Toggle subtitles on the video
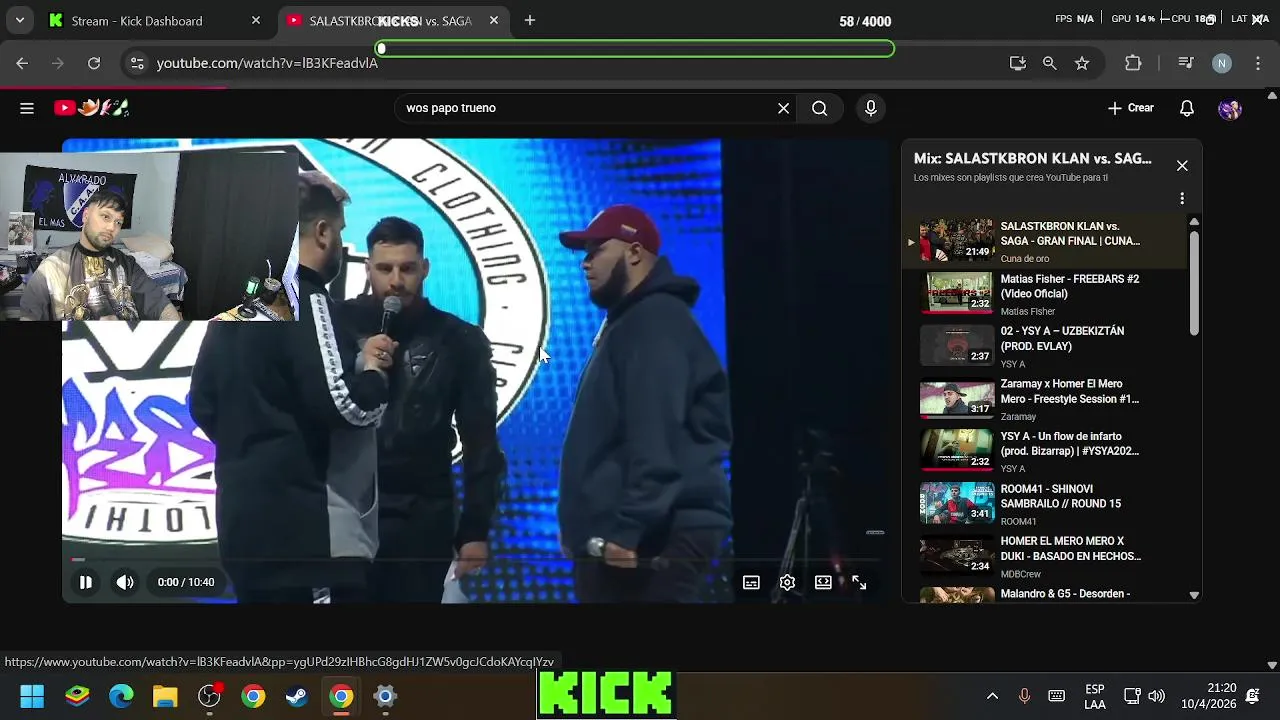Viewport: 1280px width, 720px height. (x=751, y=582)
